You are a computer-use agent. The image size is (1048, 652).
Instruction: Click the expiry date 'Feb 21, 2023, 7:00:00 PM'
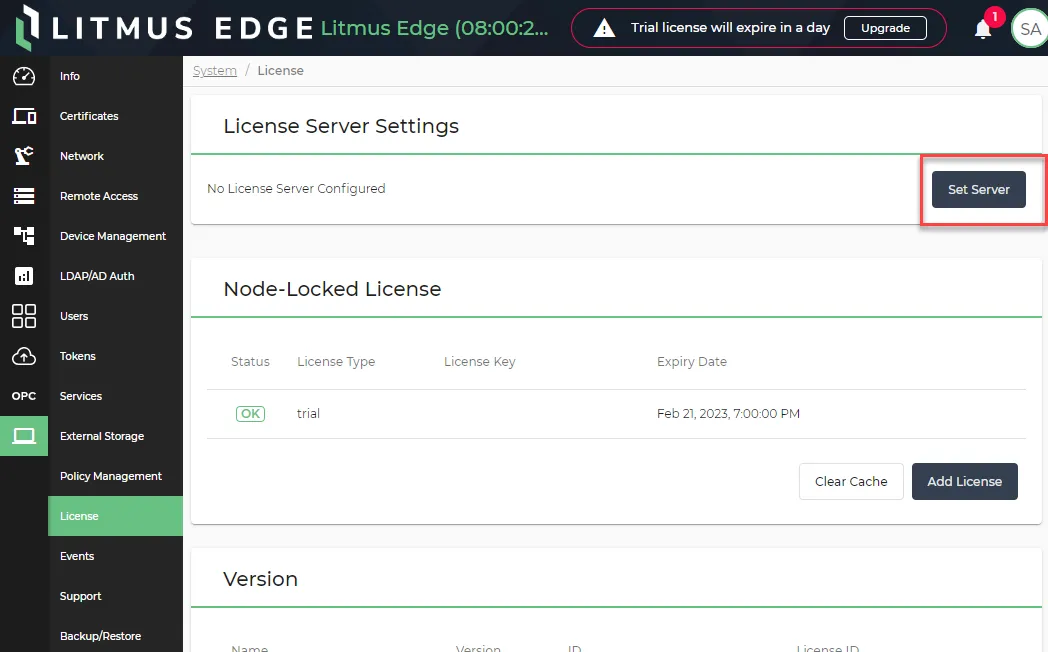pos(728,414)
